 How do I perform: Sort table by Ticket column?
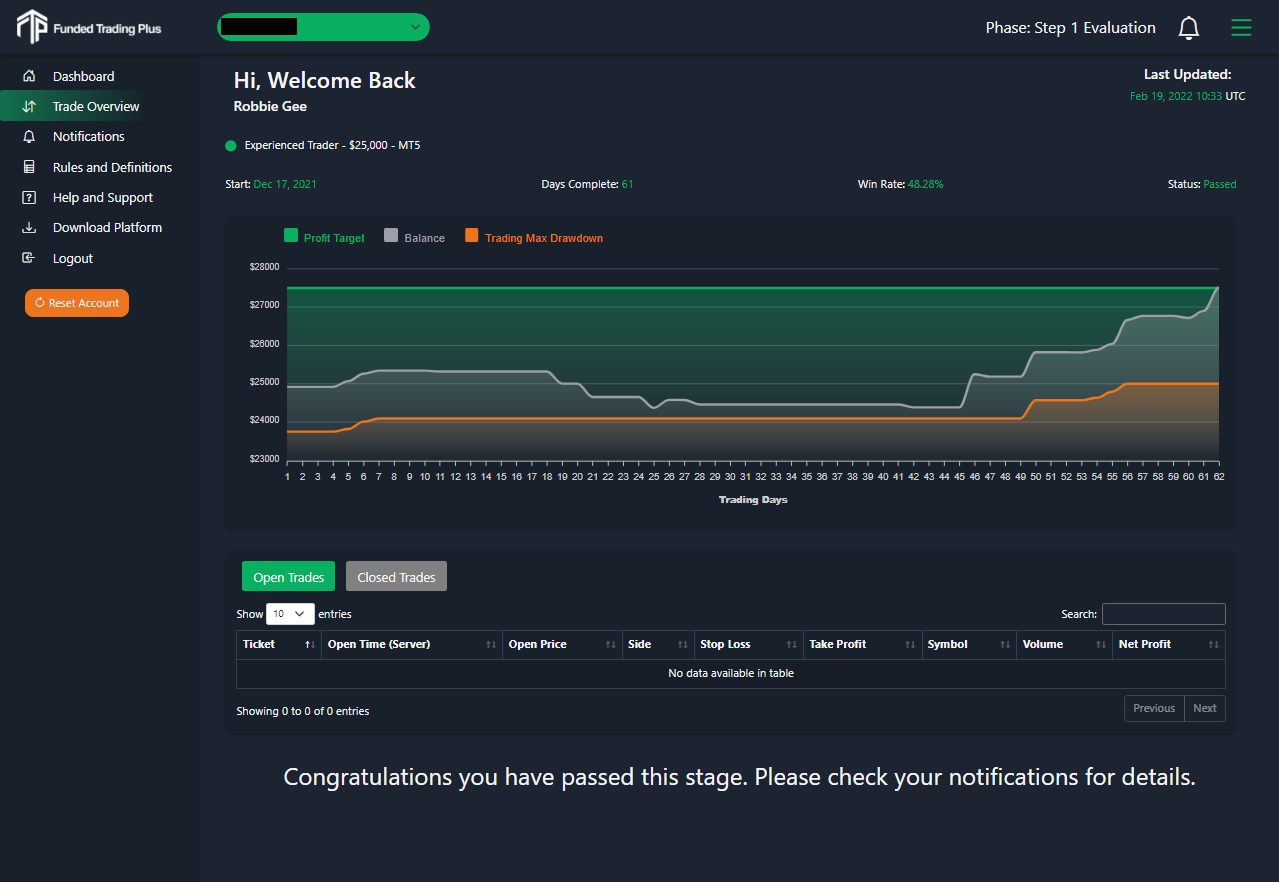coord(279,644)
